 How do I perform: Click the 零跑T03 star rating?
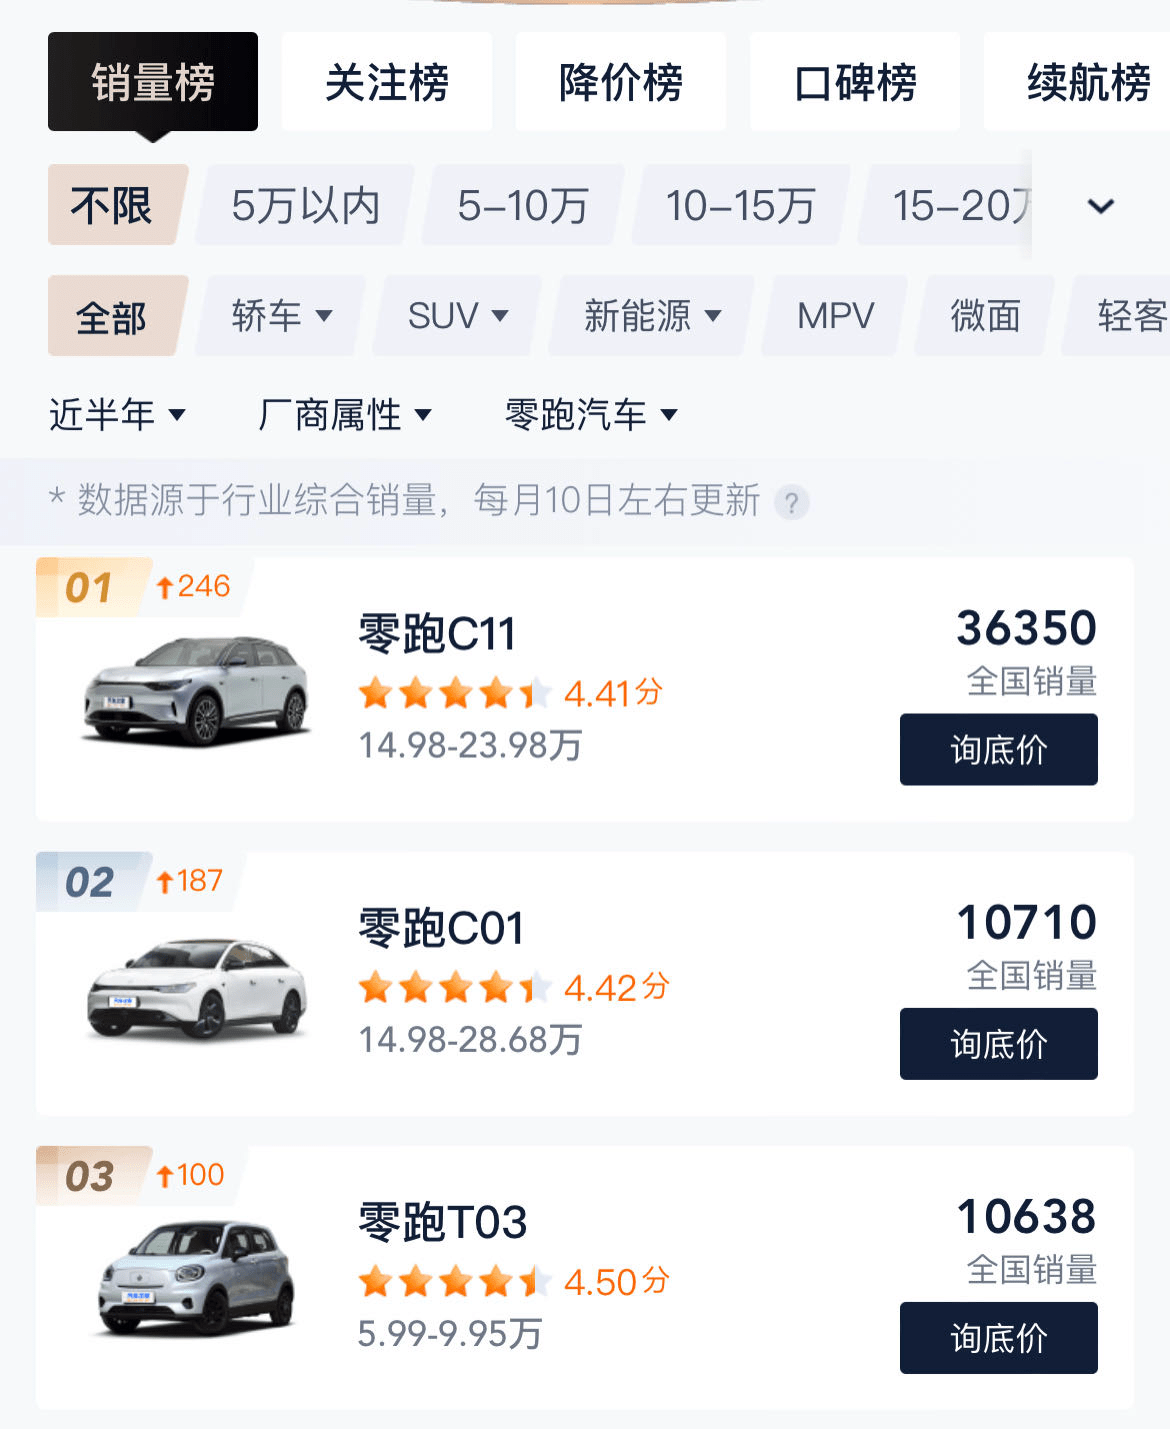coord(454,1281)
